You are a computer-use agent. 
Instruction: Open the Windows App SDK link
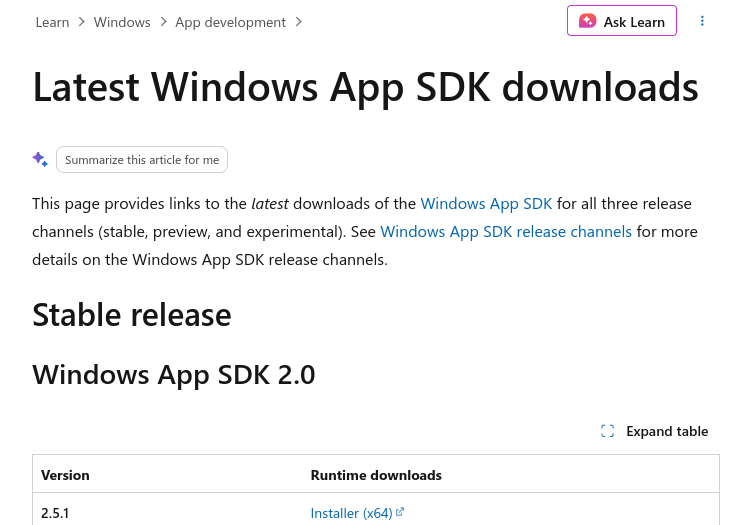tap(486, 203)
